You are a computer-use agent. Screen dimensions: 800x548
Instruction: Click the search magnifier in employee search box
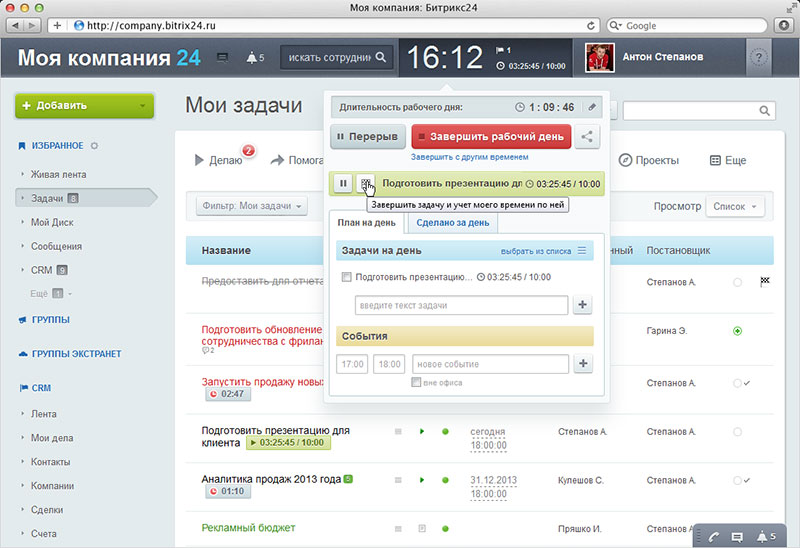click(381, 57)
